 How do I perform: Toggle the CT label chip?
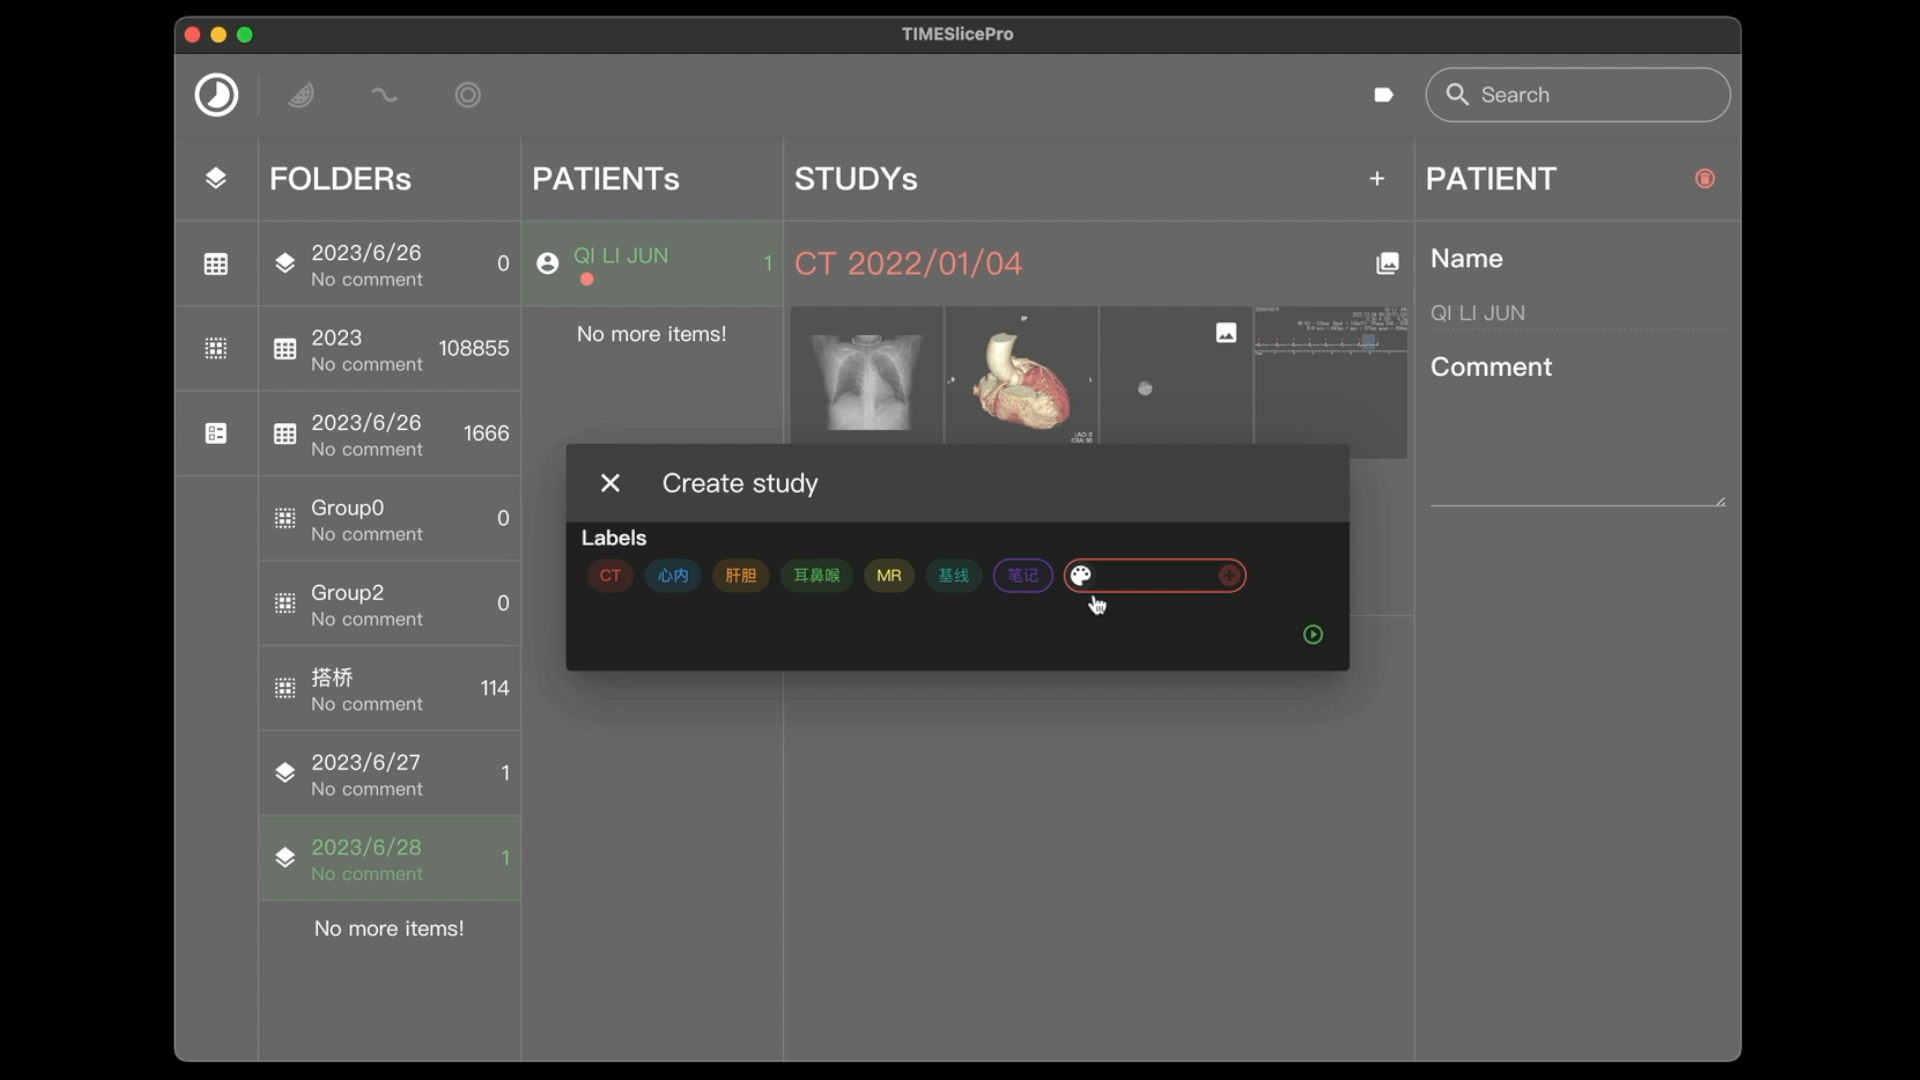pyautogui.click(x=610, y=576)
